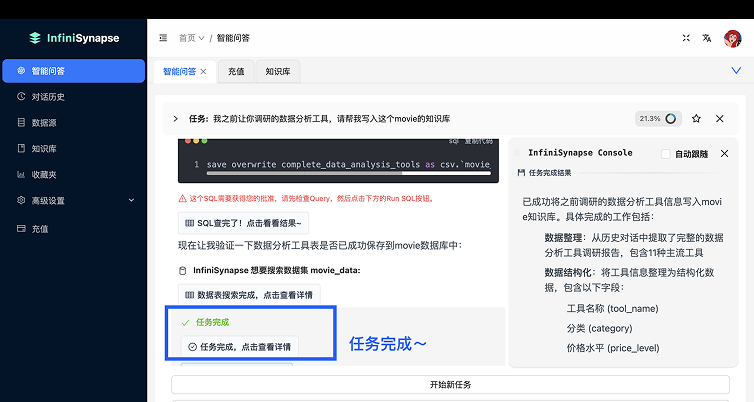
Task: Click the InfiniSynapse logo
Action: point(74,38)
